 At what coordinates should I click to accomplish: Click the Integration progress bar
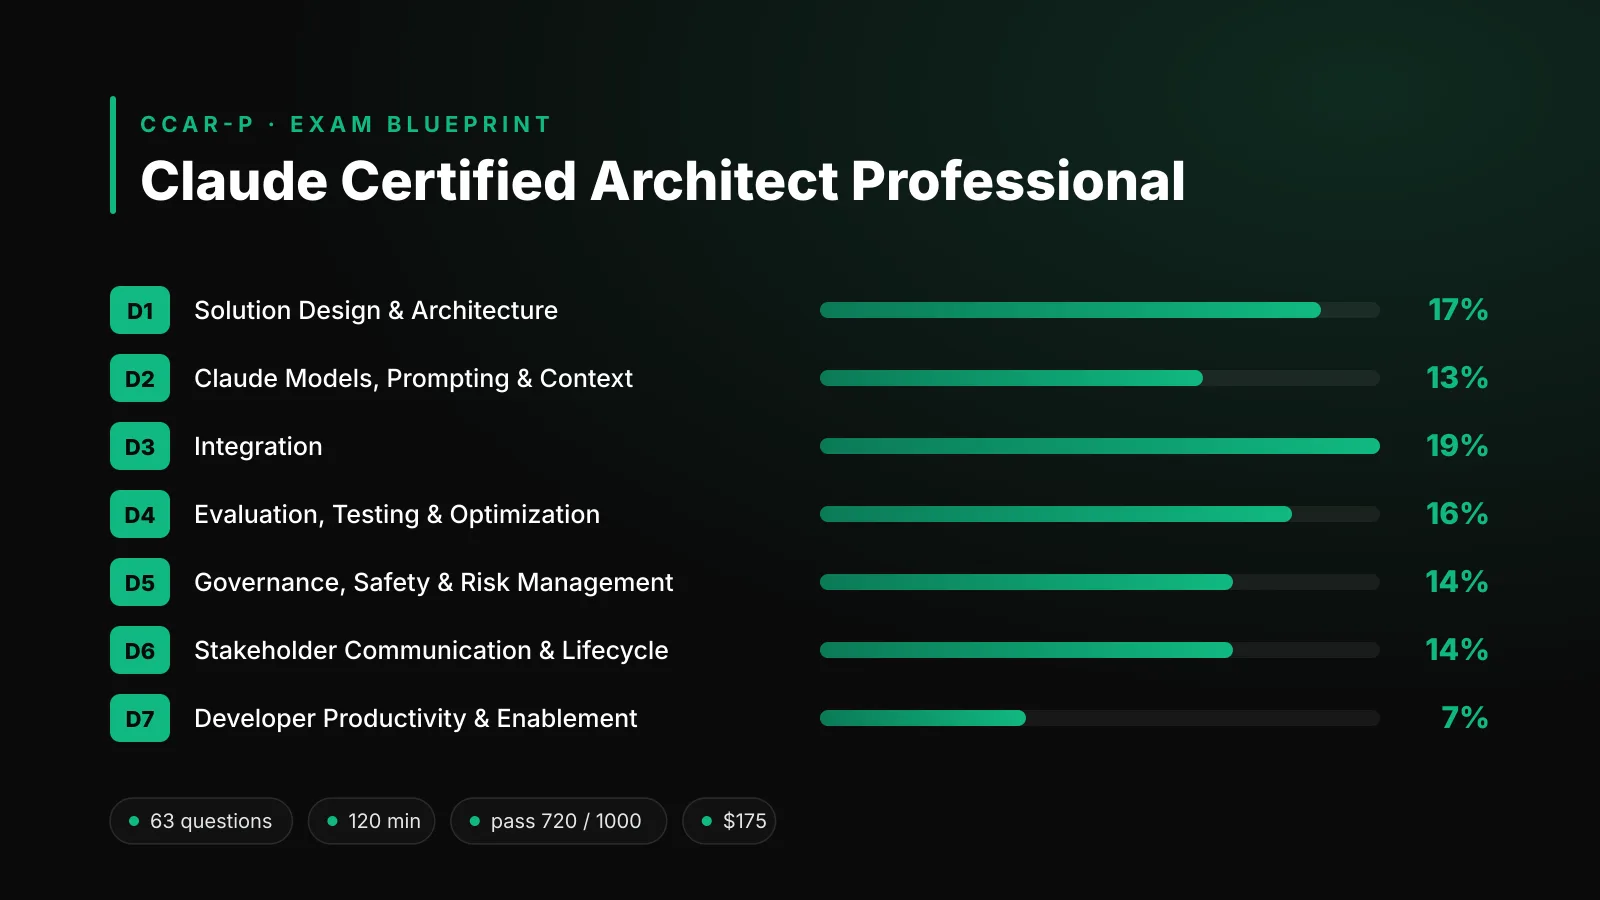coord(1100,446)
